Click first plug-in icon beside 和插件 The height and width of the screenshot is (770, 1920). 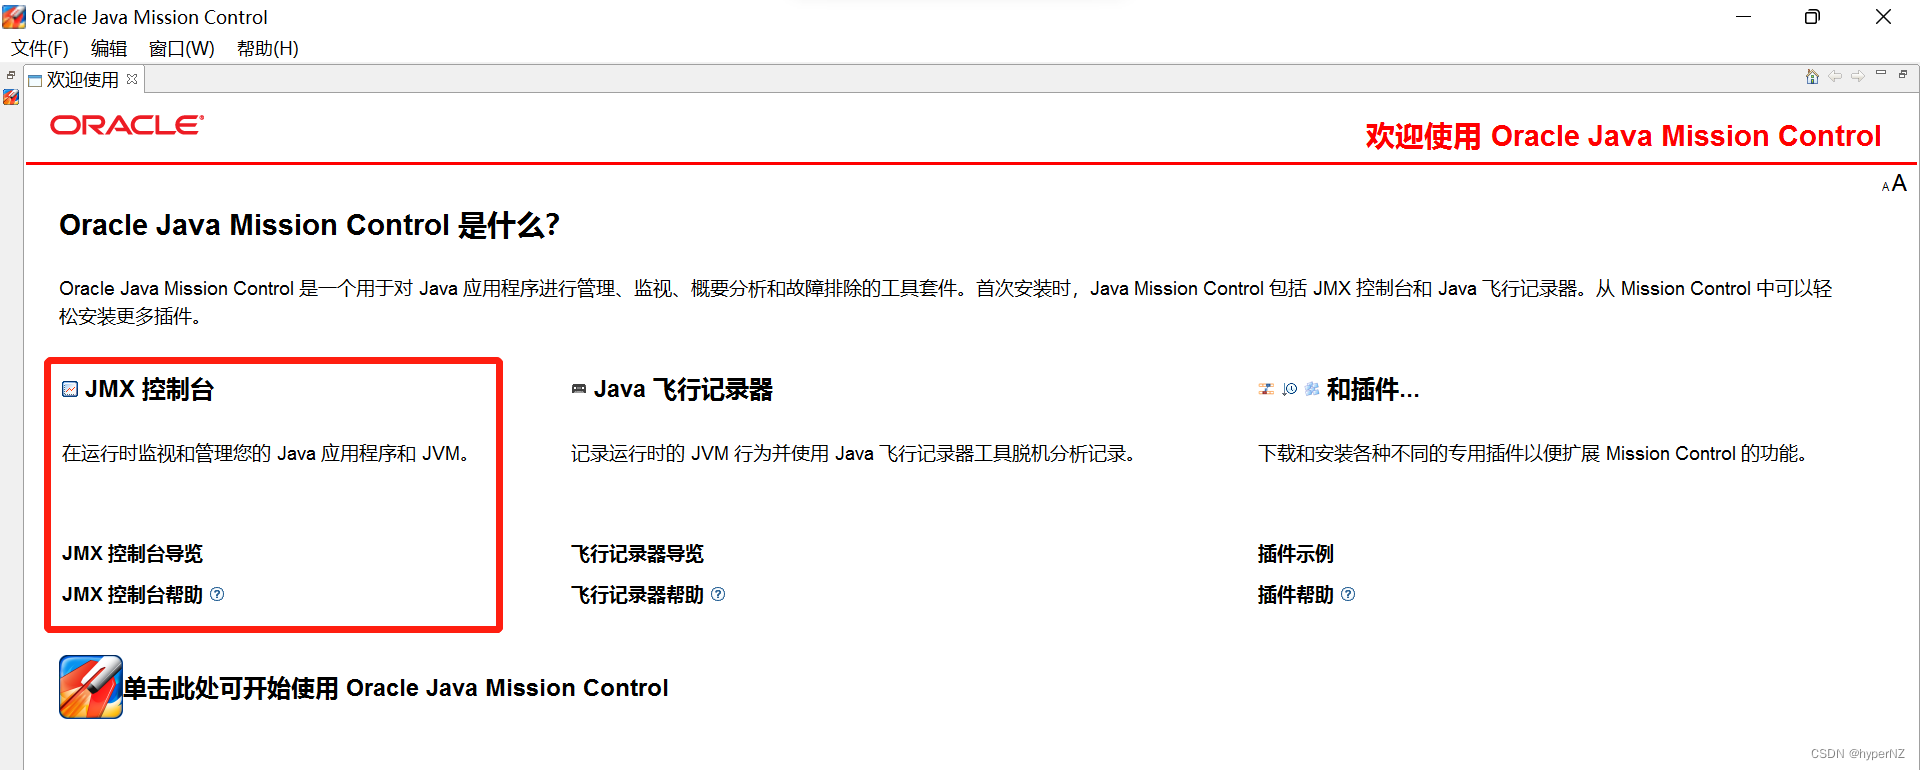click(x=1266, y=389)
